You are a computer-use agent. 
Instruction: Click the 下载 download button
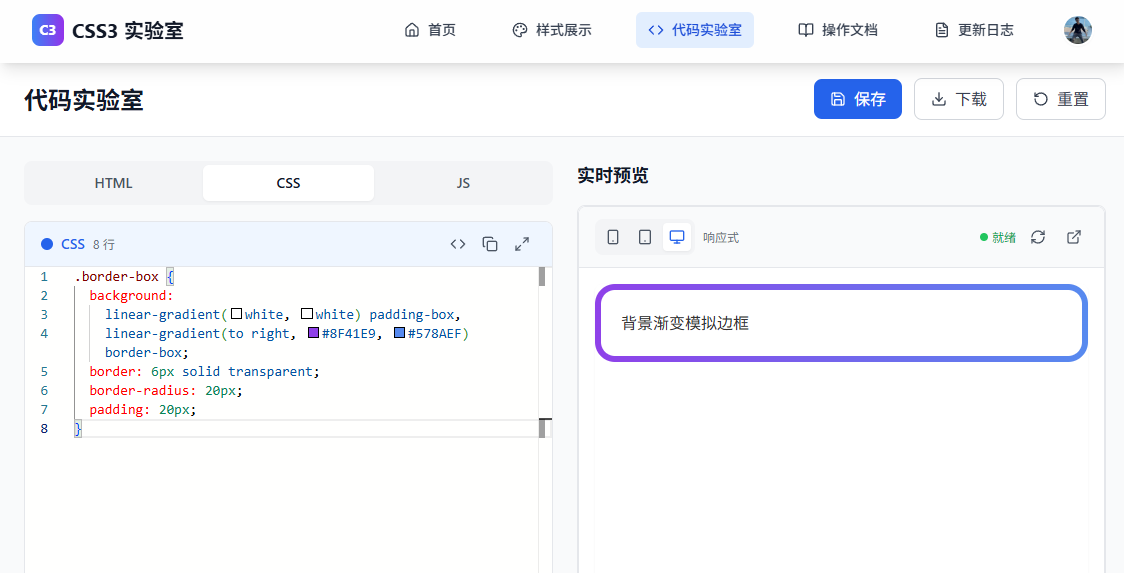point(959,99)
